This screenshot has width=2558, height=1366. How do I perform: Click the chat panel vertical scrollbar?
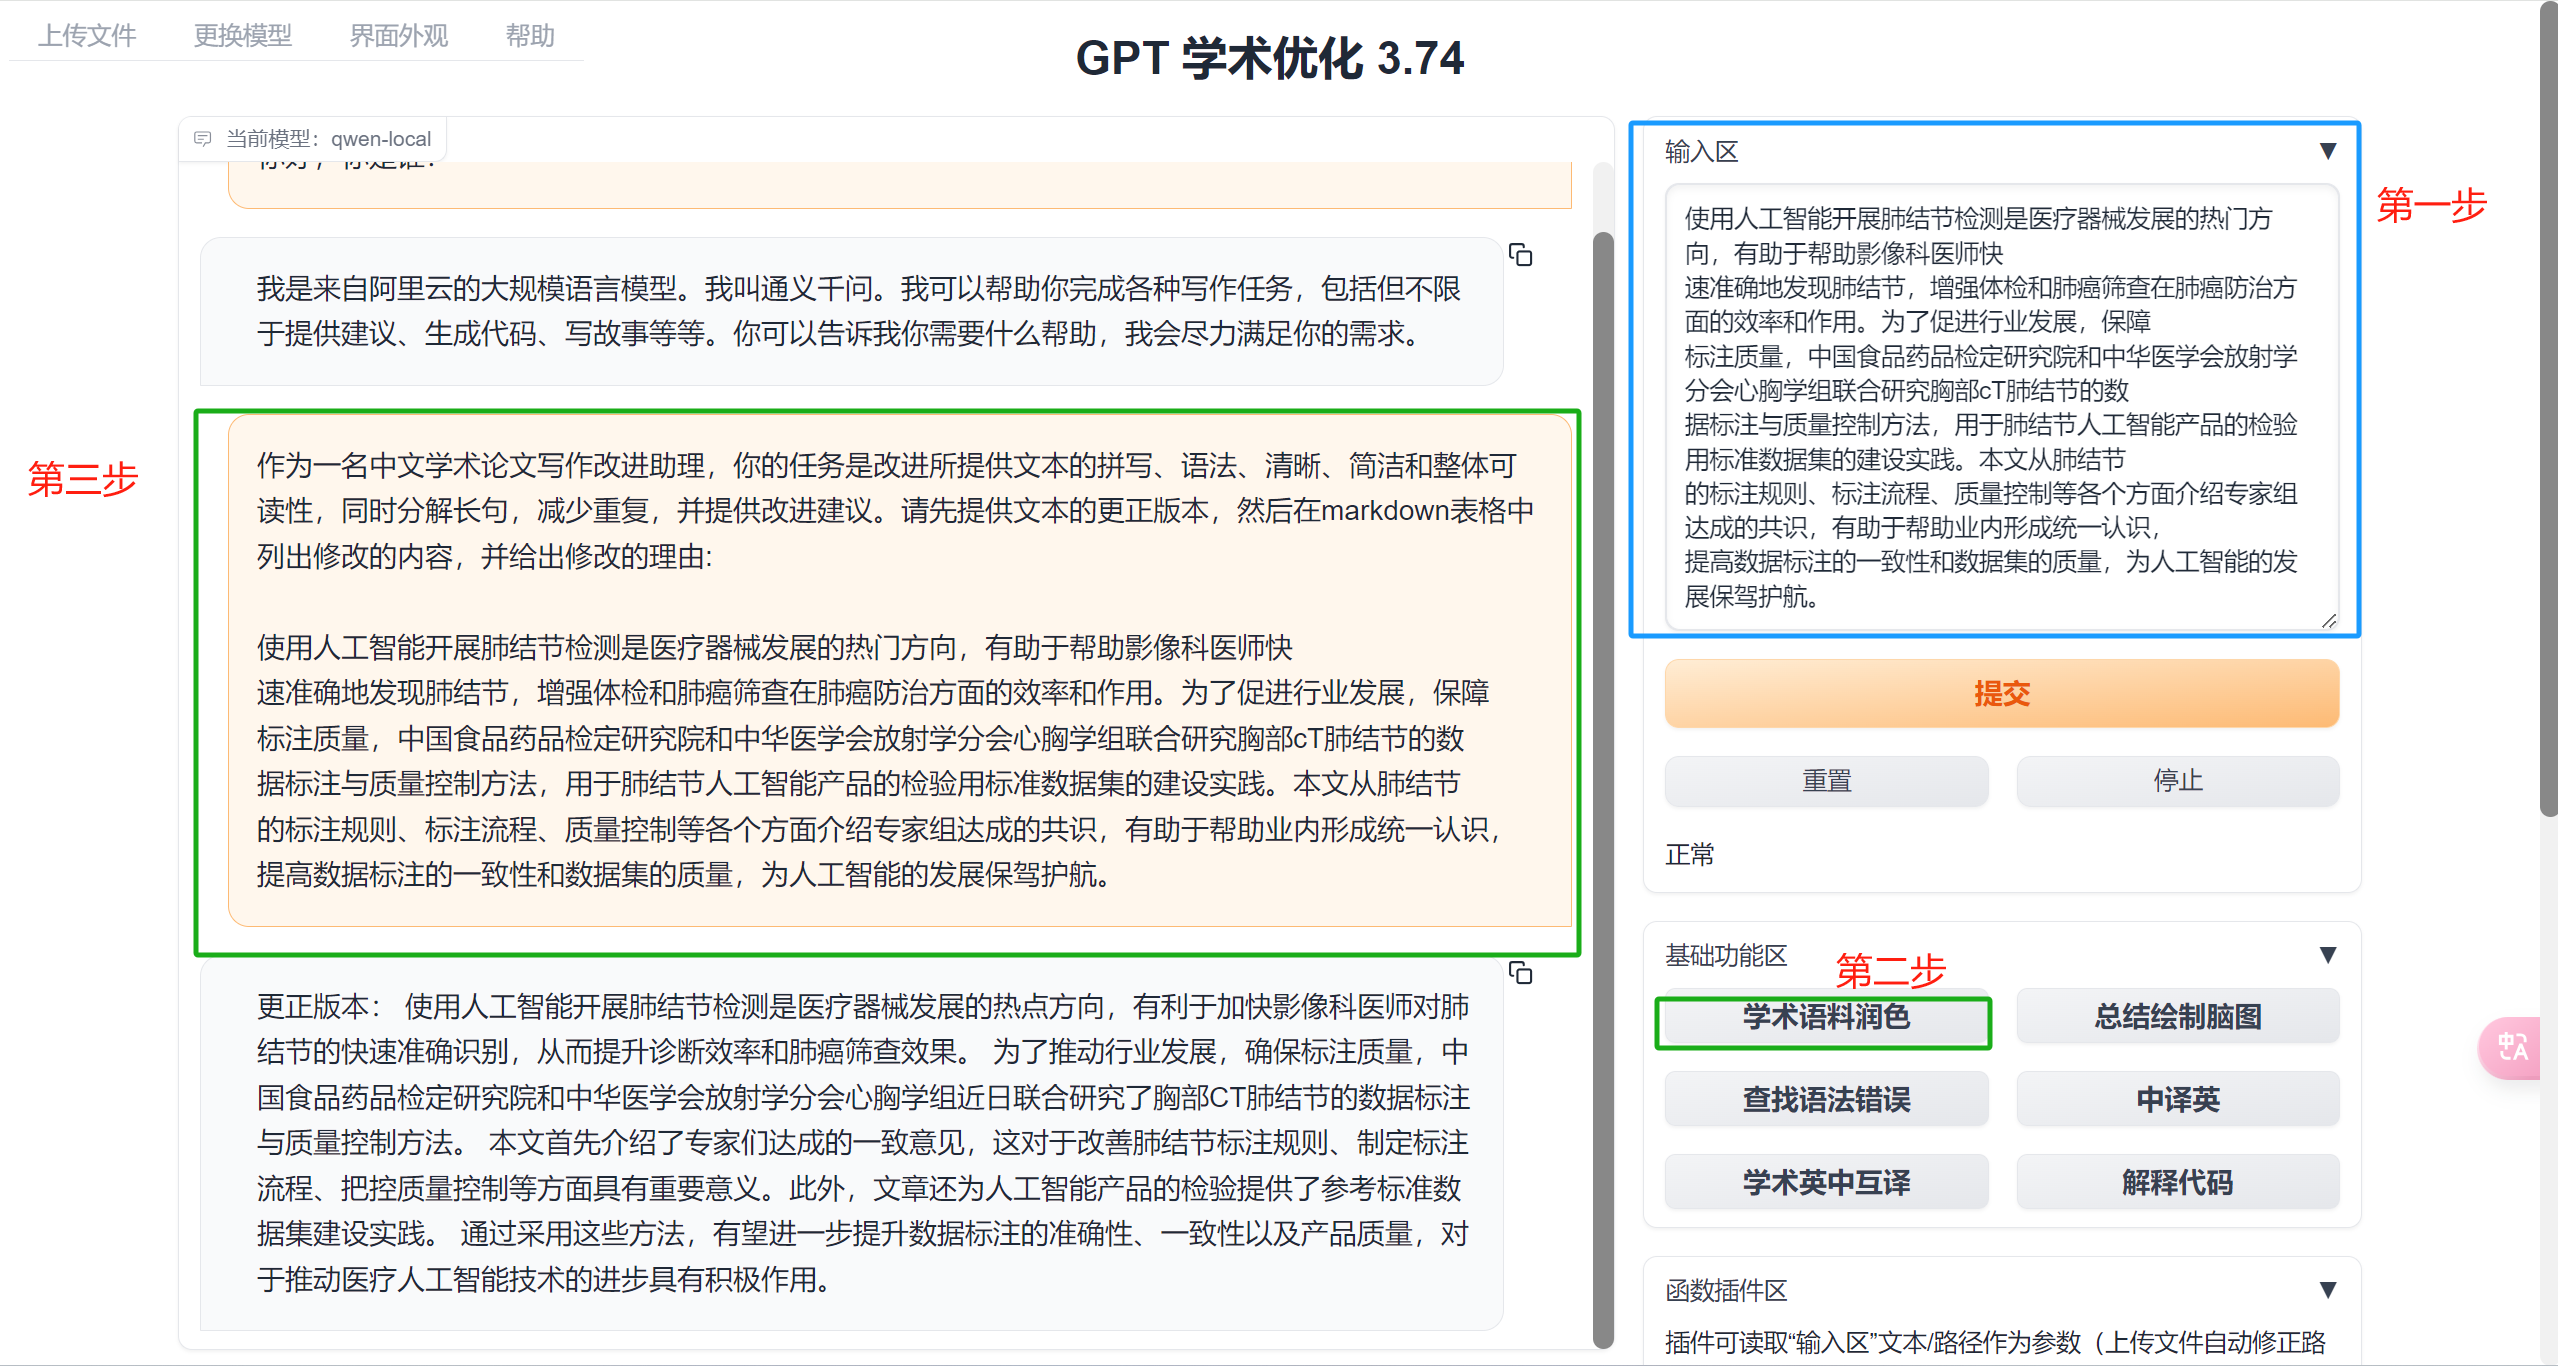pos(1603,790)
